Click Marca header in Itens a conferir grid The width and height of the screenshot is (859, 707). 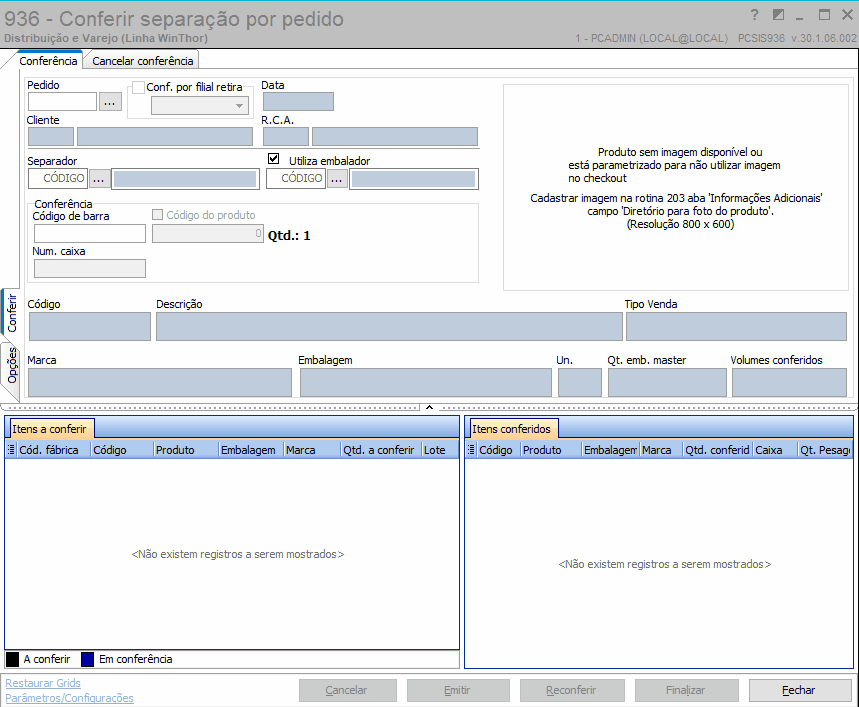[x=312, y=450]
